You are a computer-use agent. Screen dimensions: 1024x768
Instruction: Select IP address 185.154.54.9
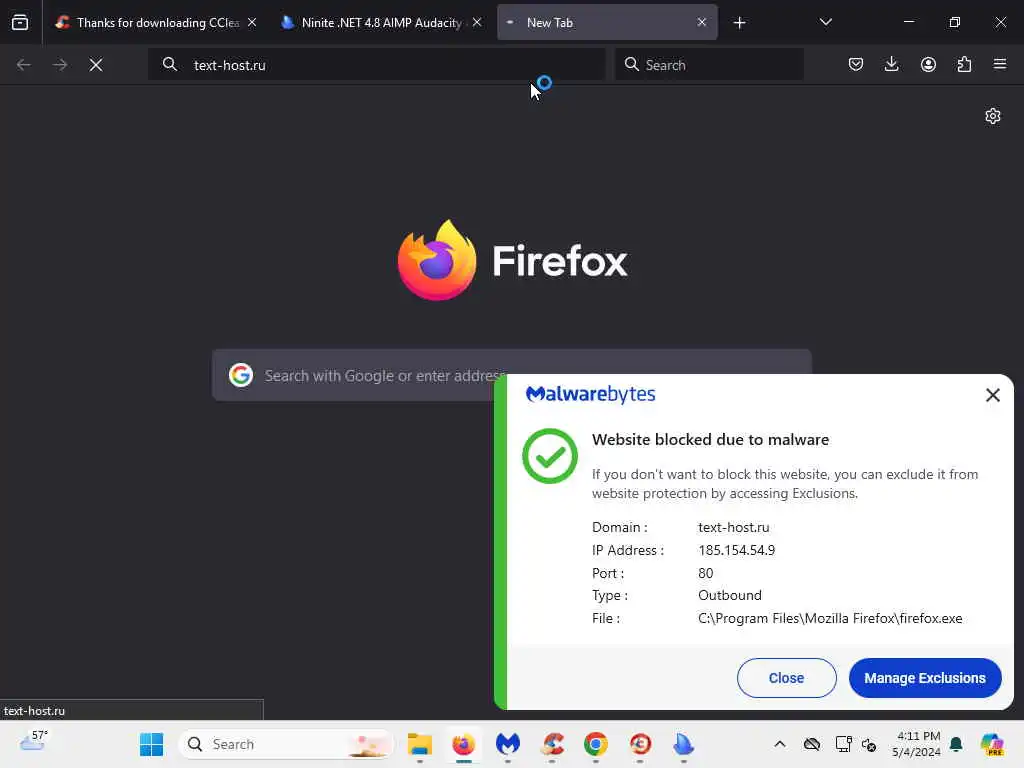[736, 550]
